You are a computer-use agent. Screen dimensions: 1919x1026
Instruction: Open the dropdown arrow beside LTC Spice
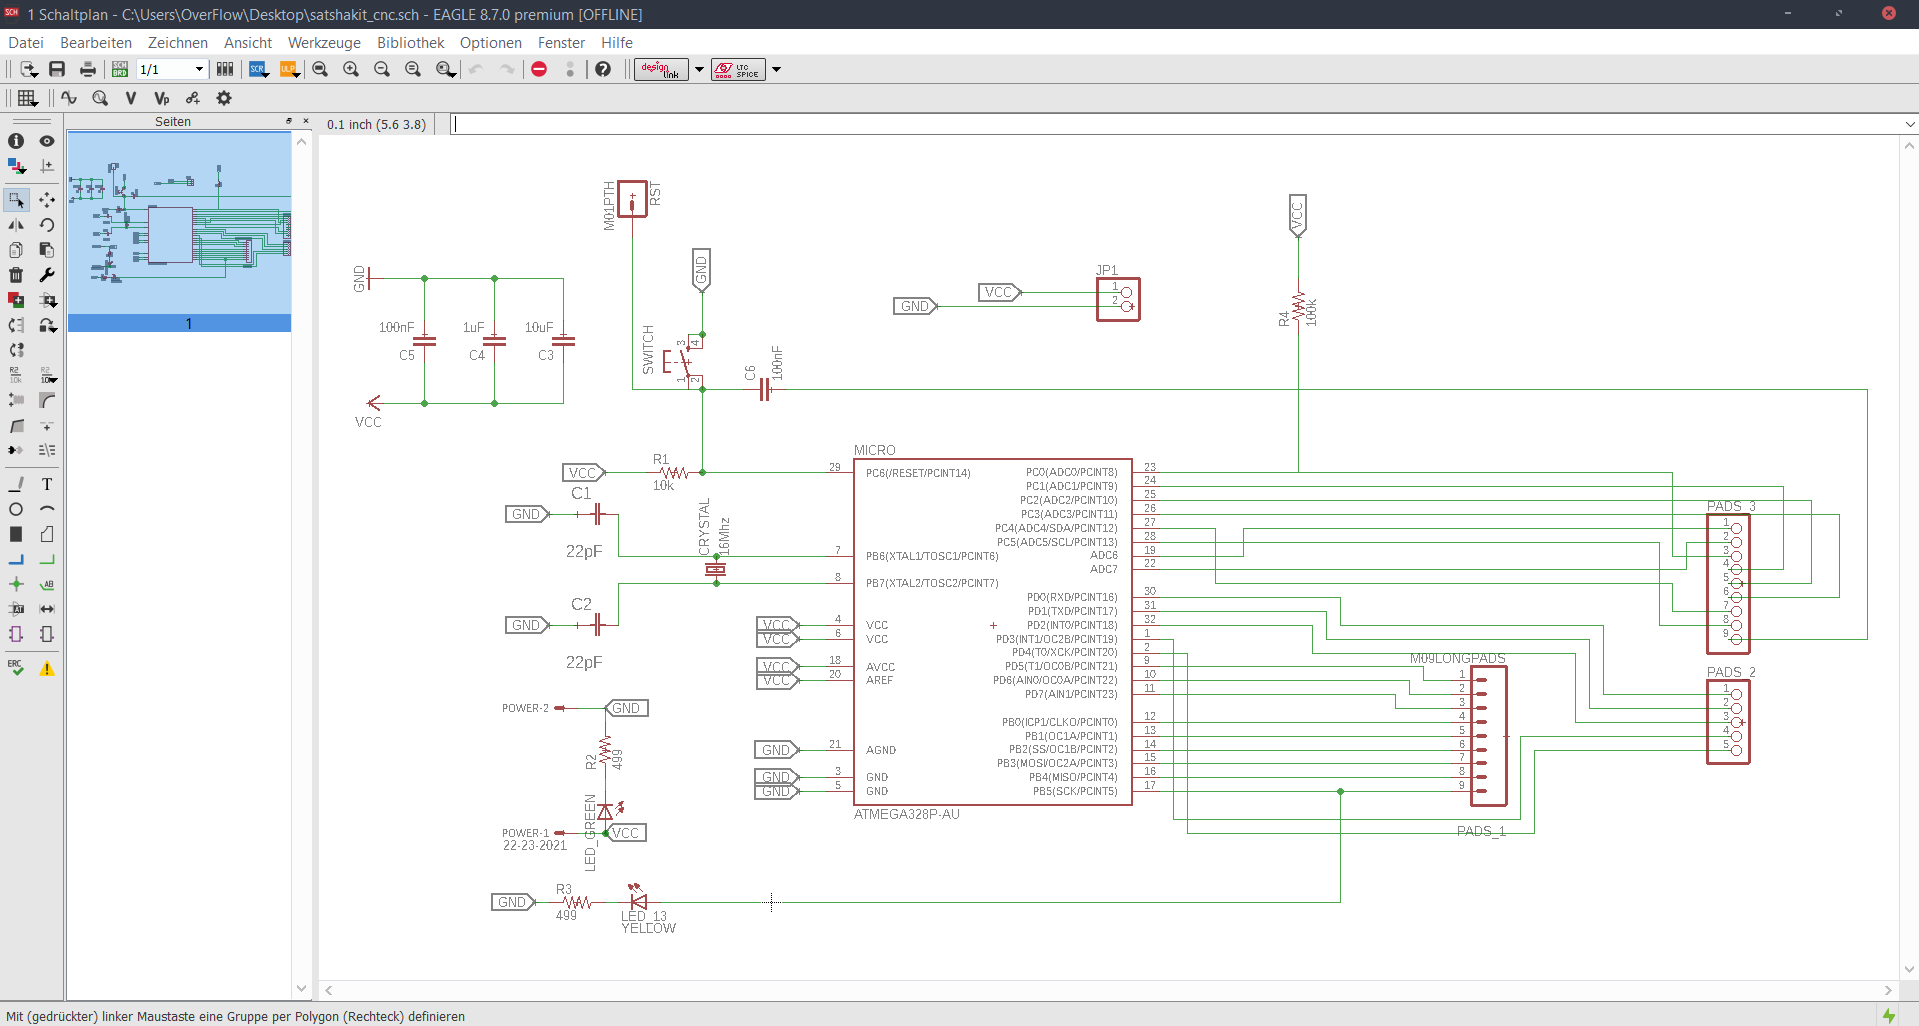point(776,69)
